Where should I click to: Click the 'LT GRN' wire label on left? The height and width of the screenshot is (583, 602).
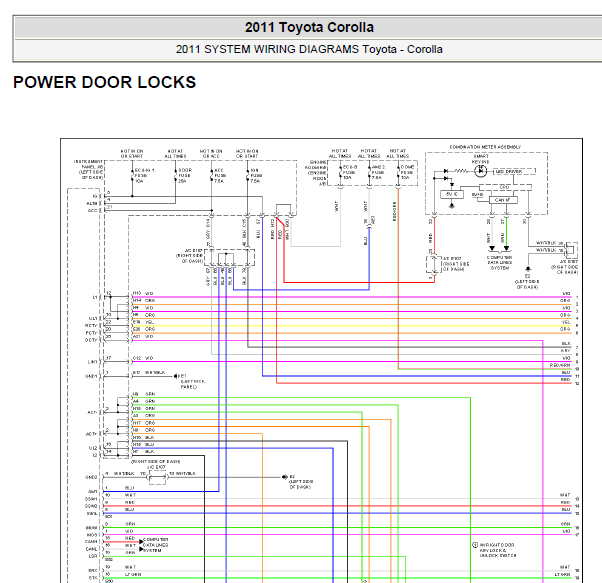coord(133,574)
